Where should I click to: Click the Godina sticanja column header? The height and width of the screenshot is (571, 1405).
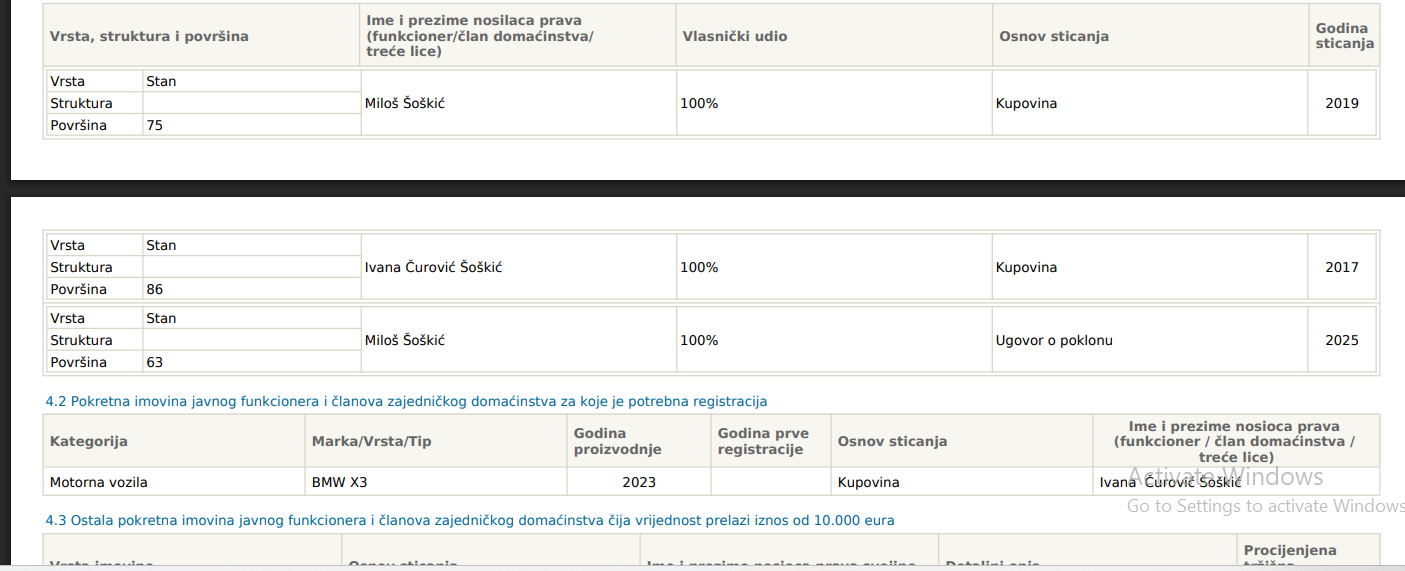[x=1344, y=36]
